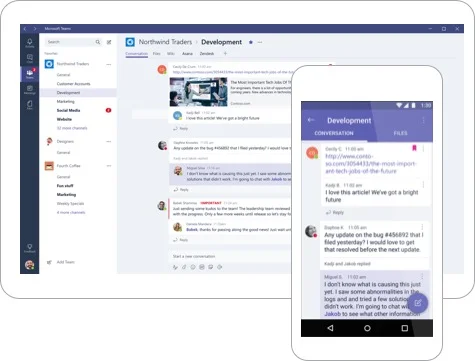Open the Designers team in sidebar
This screenshot has width=475, height=361.
click(65, 141)
